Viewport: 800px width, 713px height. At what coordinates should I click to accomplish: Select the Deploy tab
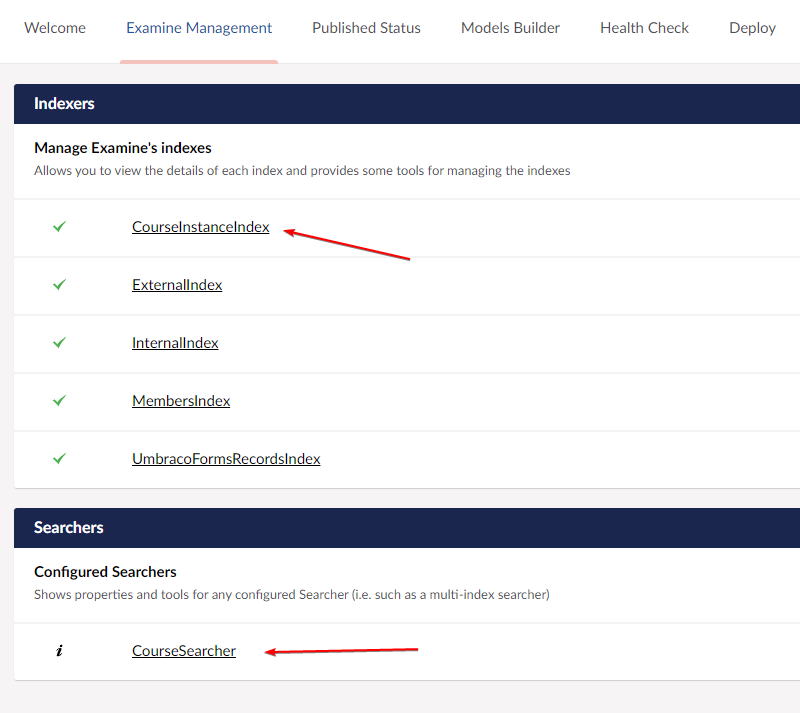tap(752, 28)
